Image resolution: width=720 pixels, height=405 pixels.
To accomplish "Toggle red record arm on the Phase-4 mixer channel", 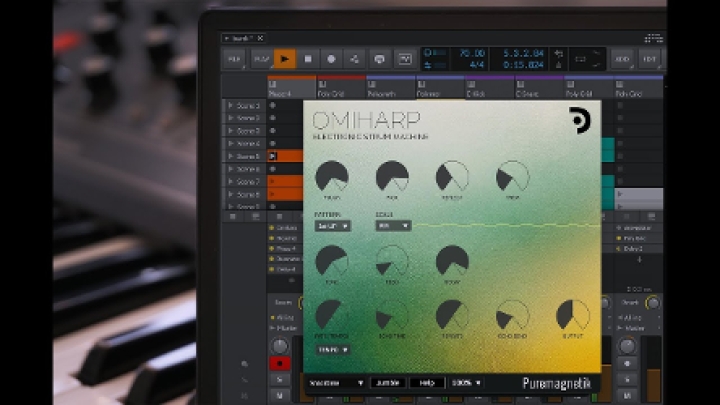I will (280, 363).
